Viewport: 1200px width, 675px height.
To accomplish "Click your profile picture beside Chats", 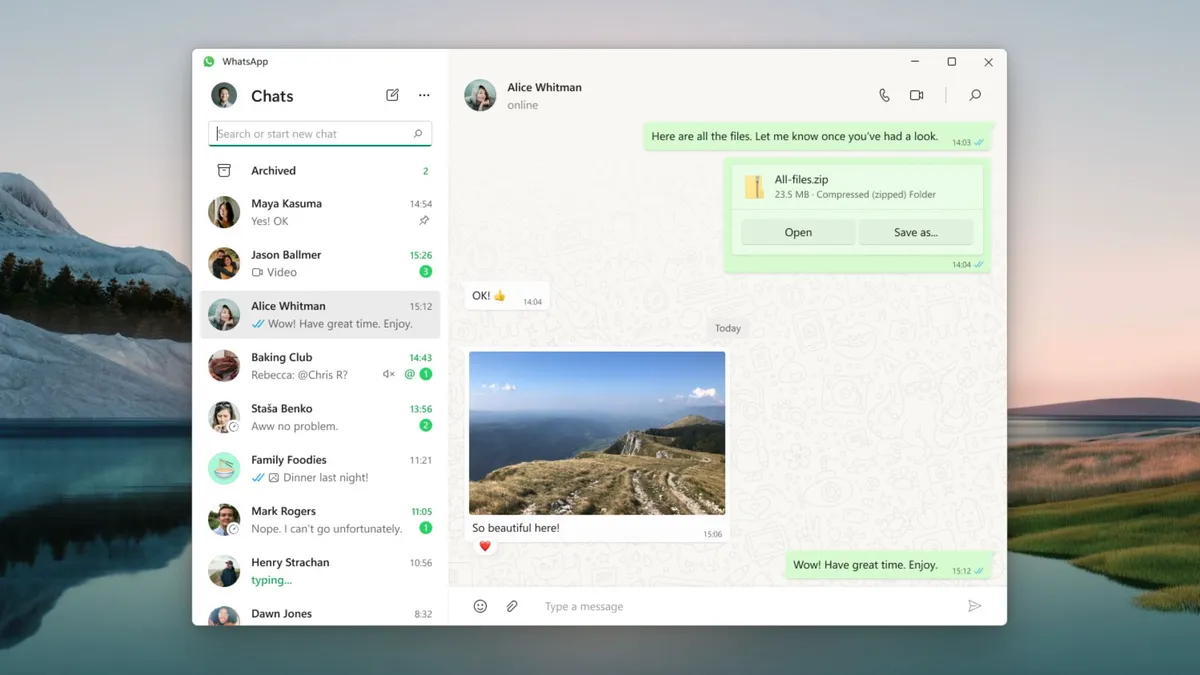I will 224,95.
